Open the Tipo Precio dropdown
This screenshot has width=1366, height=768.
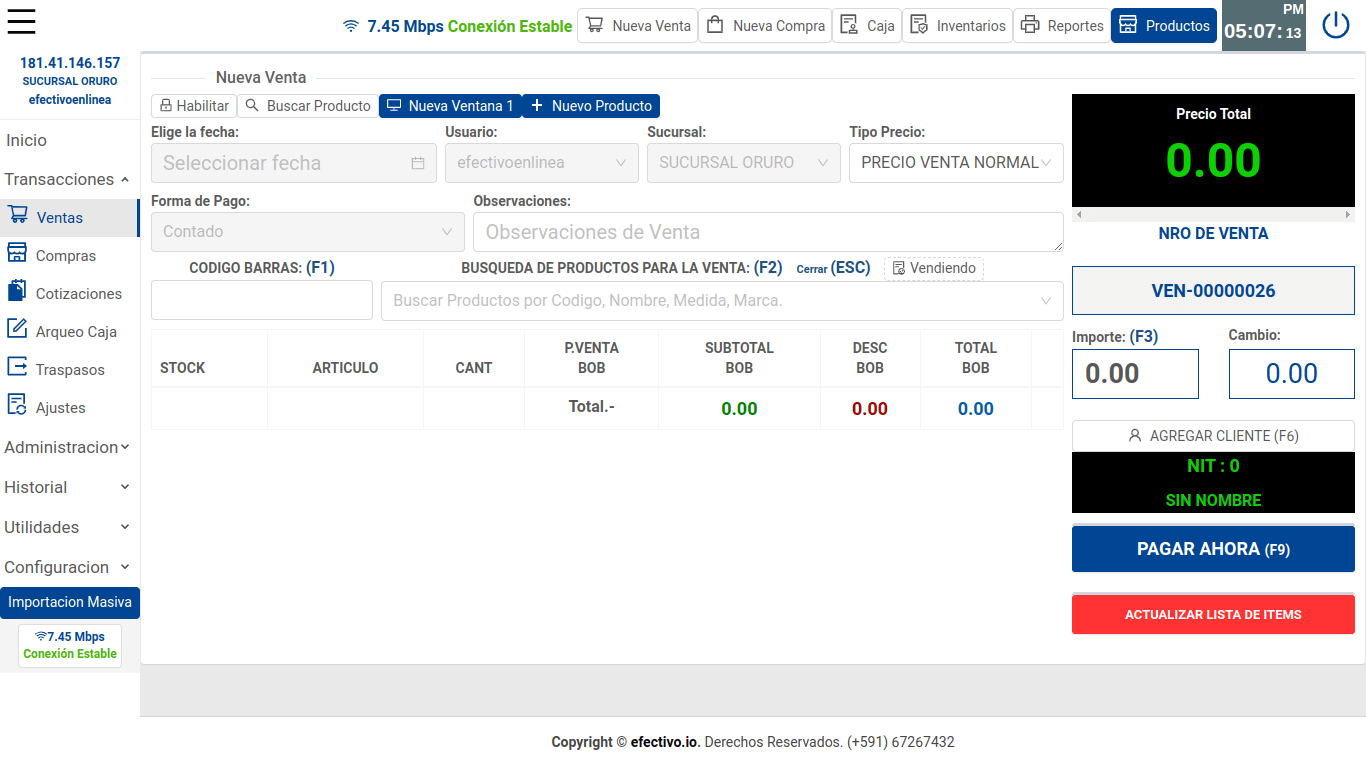[x=956, y=162]
